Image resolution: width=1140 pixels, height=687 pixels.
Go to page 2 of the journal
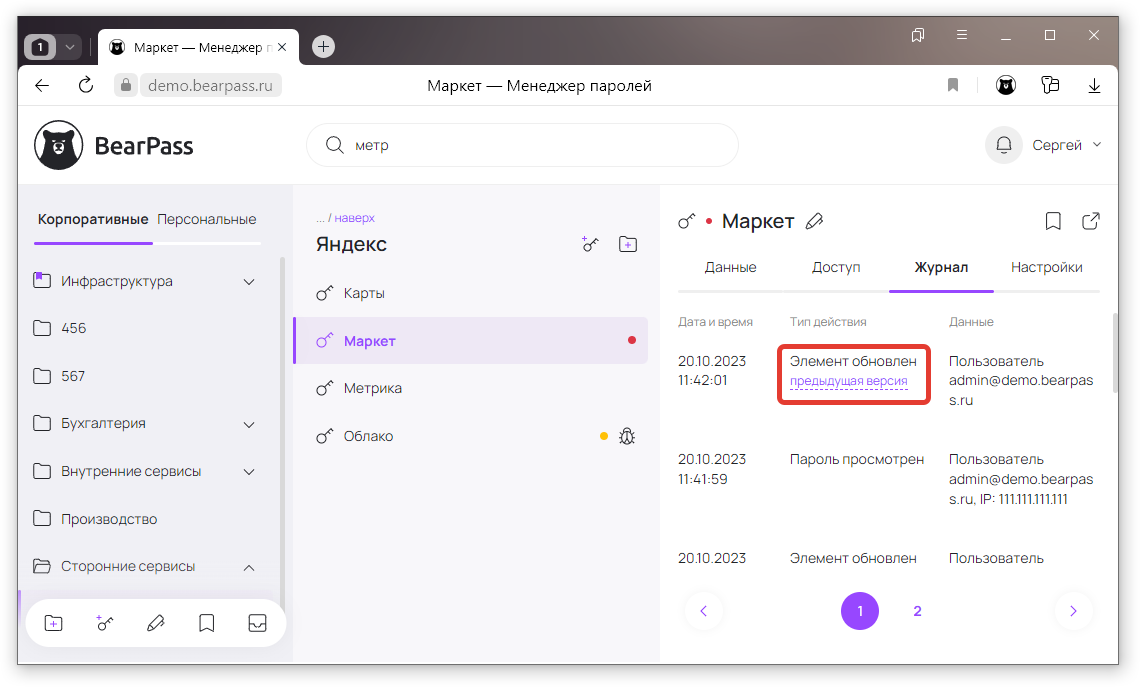pos(917,611)
